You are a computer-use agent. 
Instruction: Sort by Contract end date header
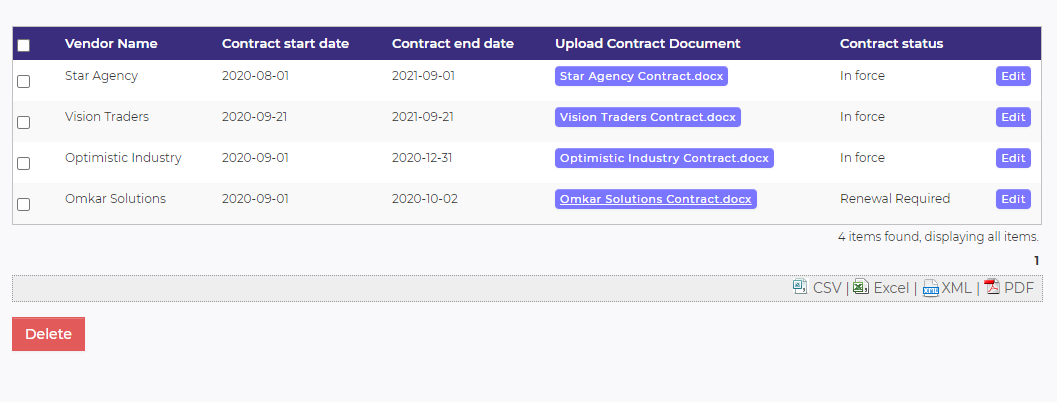[x=452, y=44]
